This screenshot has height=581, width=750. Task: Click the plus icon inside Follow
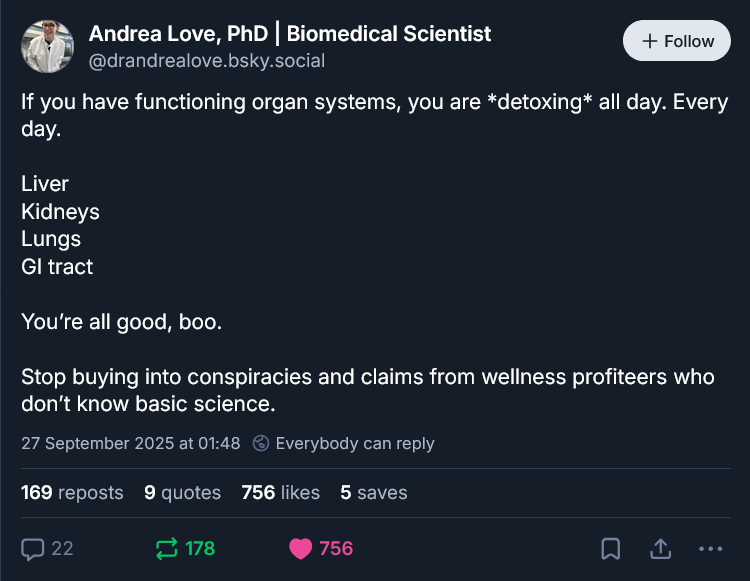(x=649, y=41)
